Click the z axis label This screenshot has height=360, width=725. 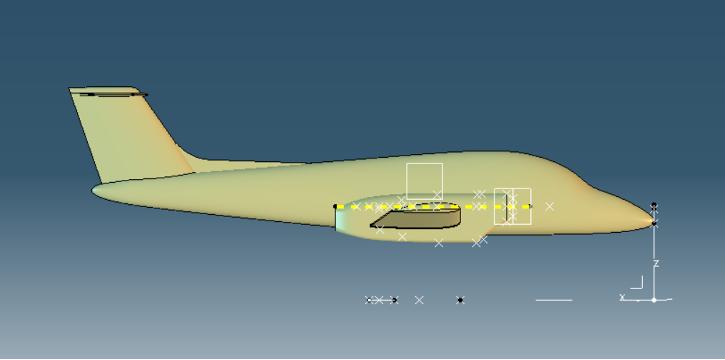pyautogui.click(x=656, y=263)
